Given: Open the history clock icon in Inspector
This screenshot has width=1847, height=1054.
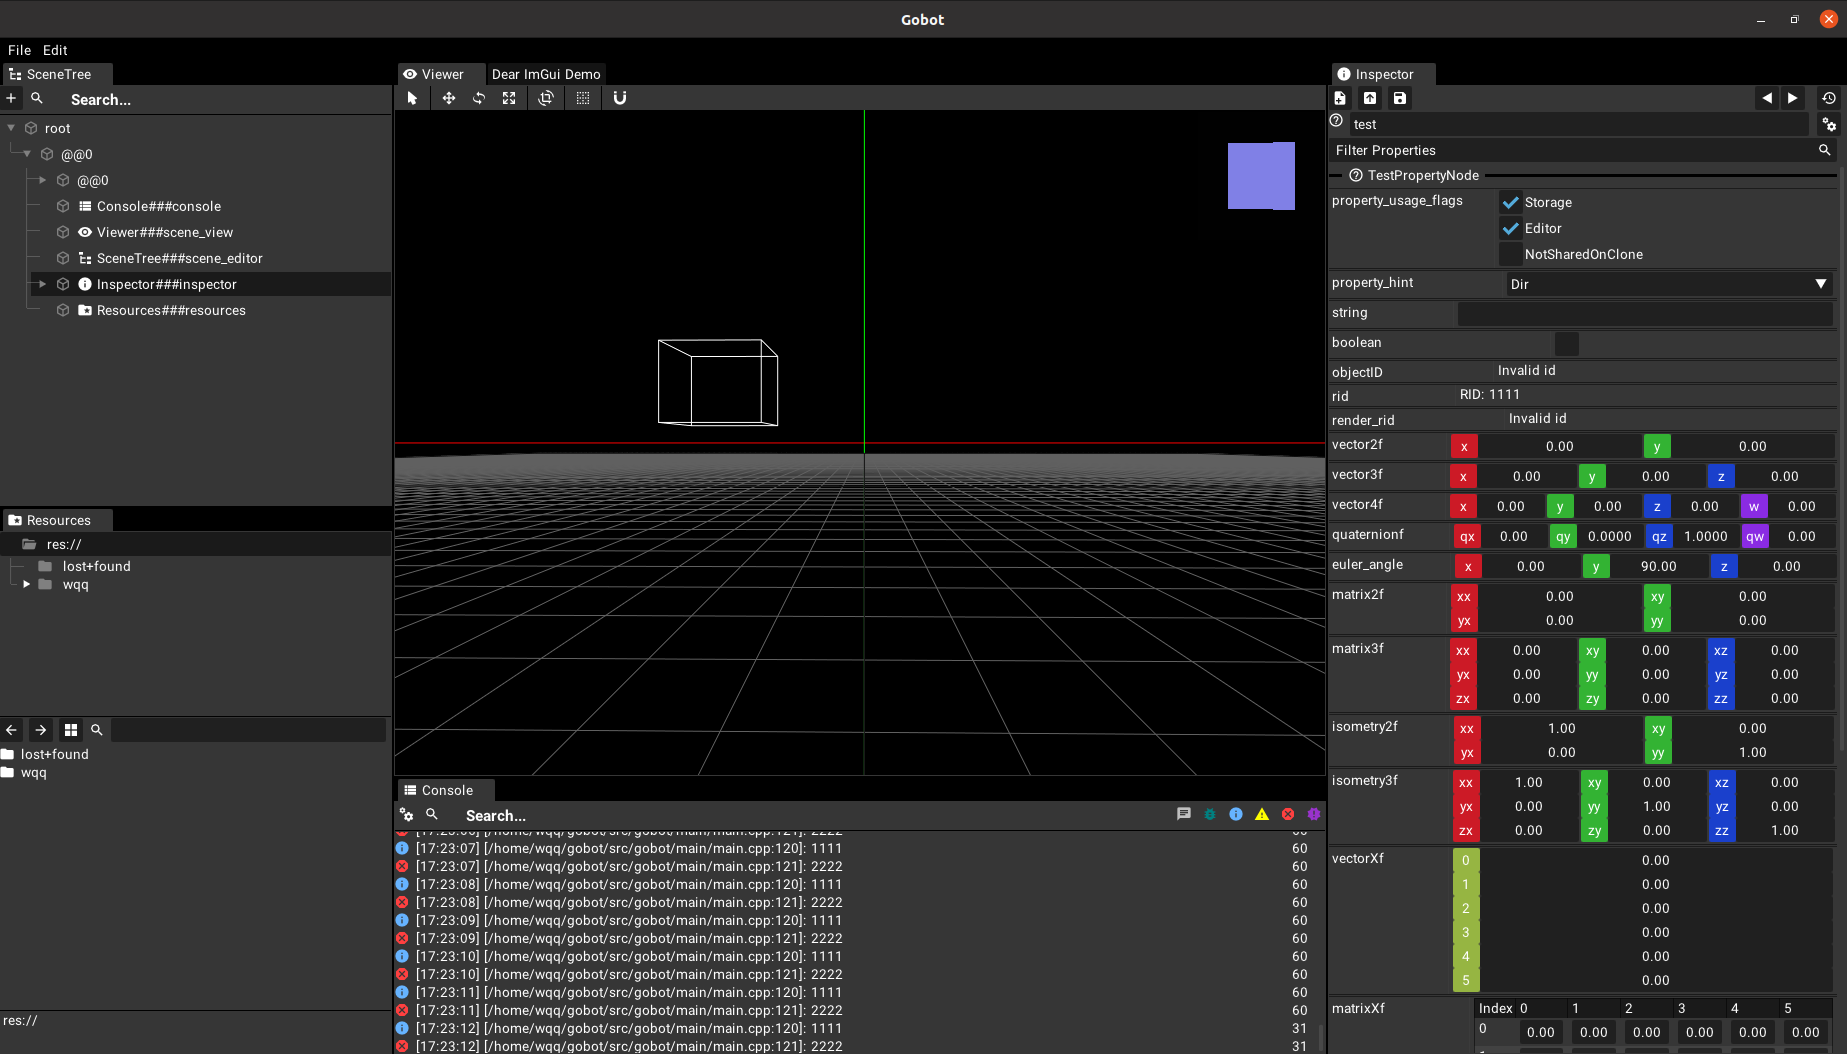Looking at the screenshot, I should (1829, 98).
